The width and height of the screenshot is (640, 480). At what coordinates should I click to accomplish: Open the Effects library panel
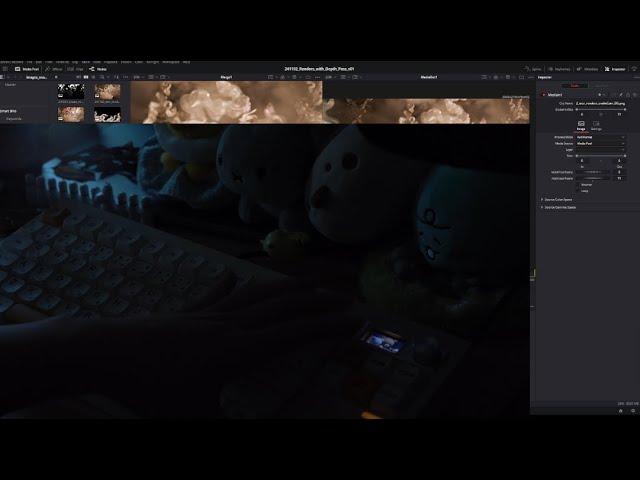(54, 69)
